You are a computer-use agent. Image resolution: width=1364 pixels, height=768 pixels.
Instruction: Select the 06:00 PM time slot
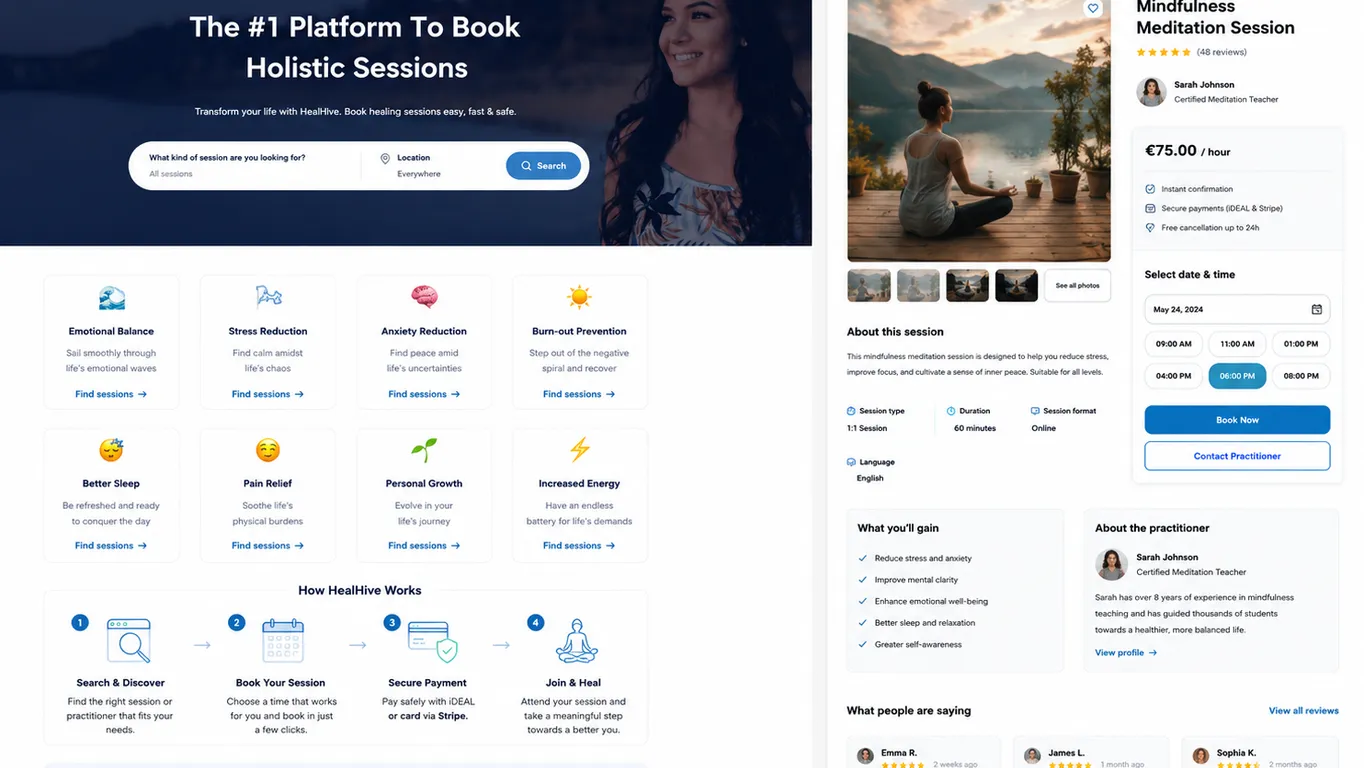click(1237, 376)
